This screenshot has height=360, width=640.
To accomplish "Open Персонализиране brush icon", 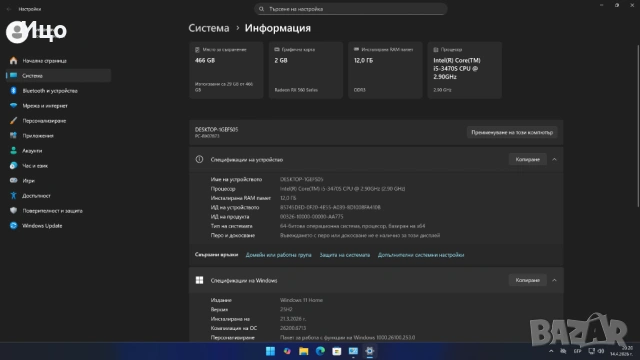I will tap(13, 121).
